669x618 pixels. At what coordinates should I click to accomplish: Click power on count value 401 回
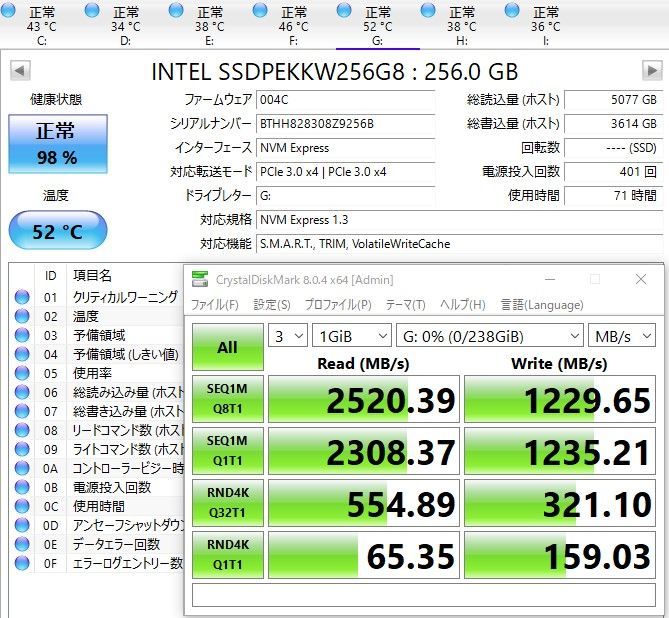click(x=614, y=172)
